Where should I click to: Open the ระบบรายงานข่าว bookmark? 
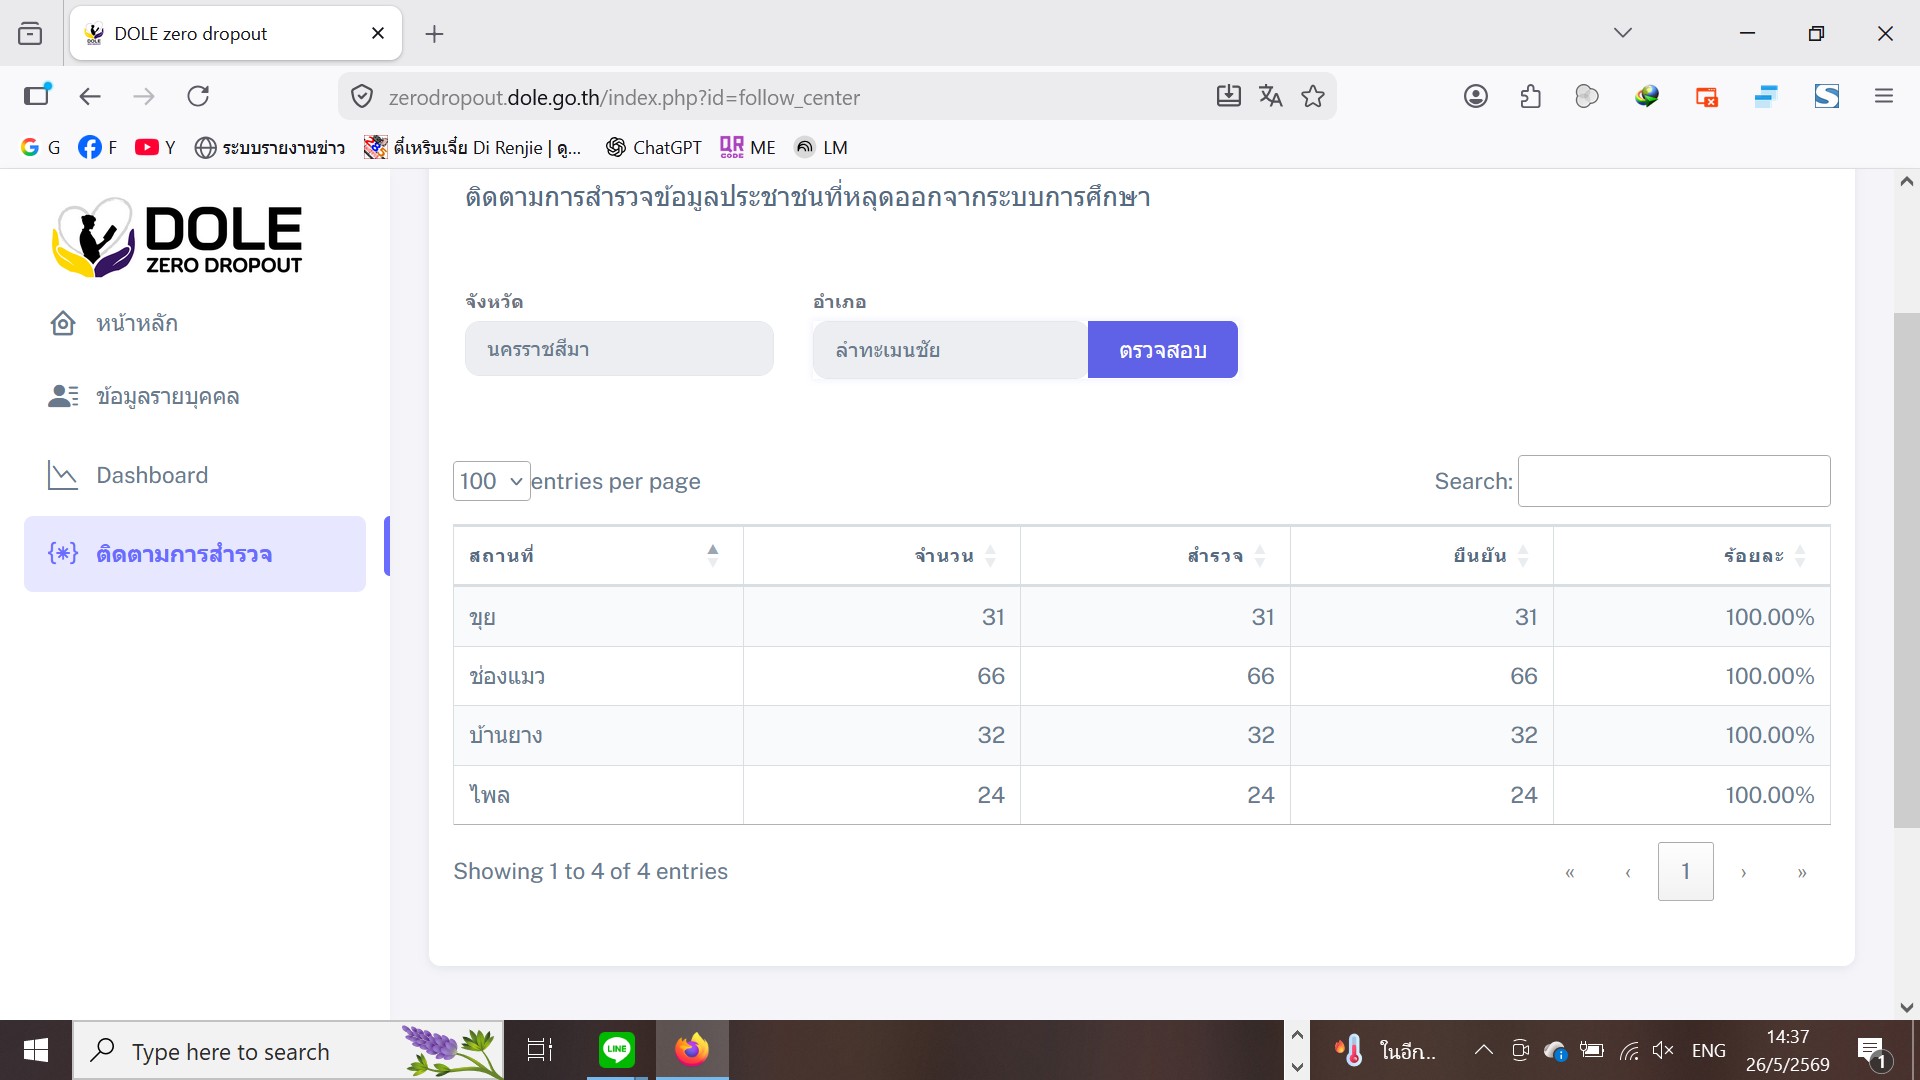(x=270, y=147)
